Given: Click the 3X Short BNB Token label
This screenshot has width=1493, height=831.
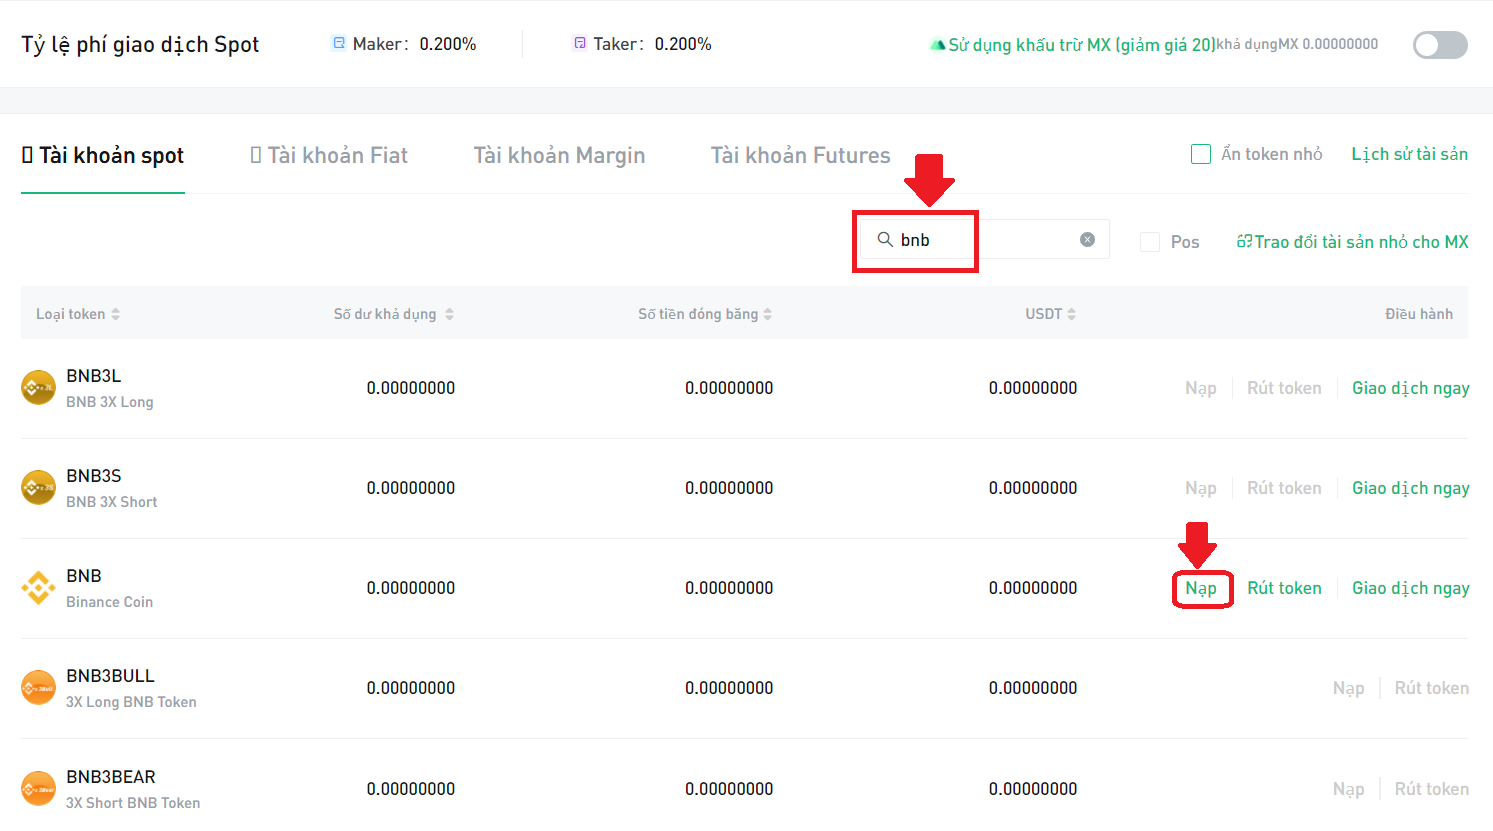Looking at the screenshot, I should (x=133, y=803).
